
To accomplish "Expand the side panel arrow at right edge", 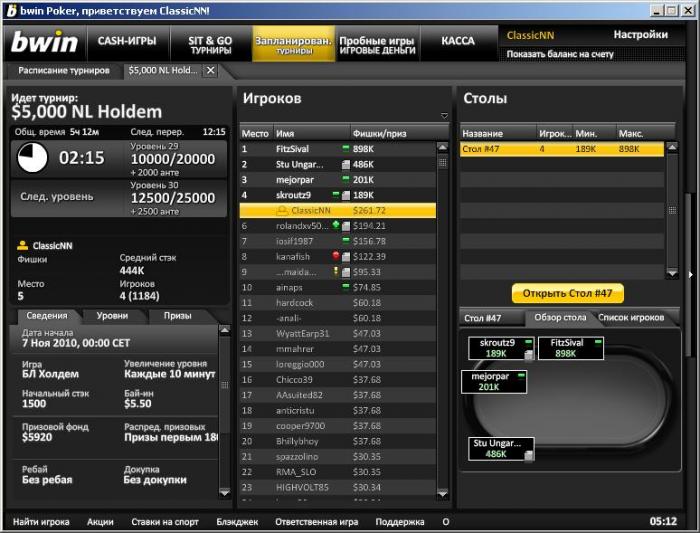I will pyautogui.click(x=690, y=275).
